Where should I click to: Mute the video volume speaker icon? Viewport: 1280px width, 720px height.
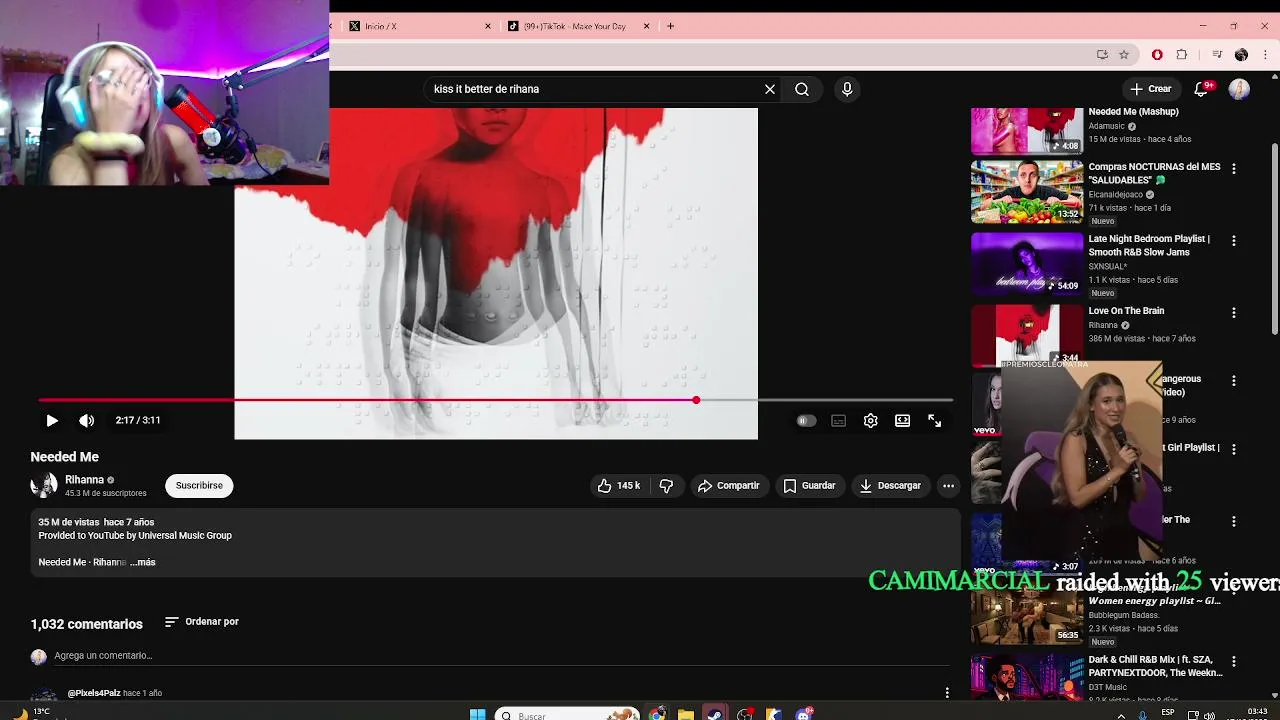click(87, 421)
